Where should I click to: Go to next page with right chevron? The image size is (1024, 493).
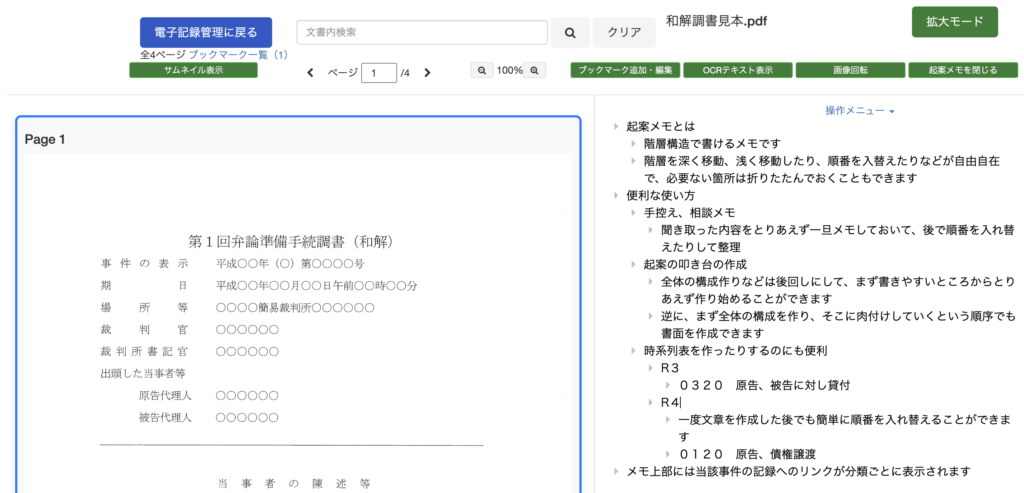(427, 73)
